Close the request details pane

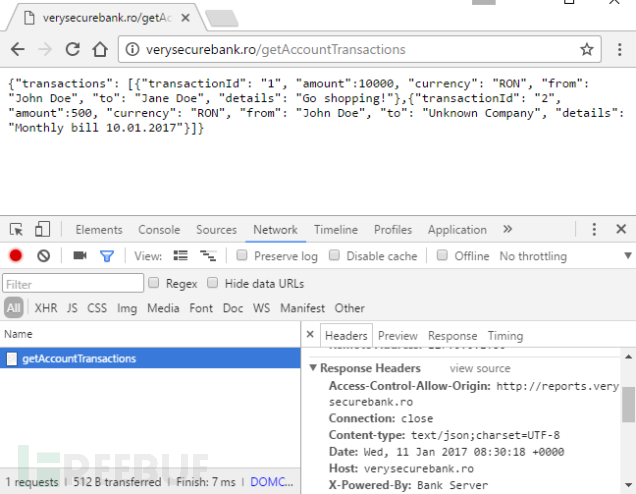[310, 335]
